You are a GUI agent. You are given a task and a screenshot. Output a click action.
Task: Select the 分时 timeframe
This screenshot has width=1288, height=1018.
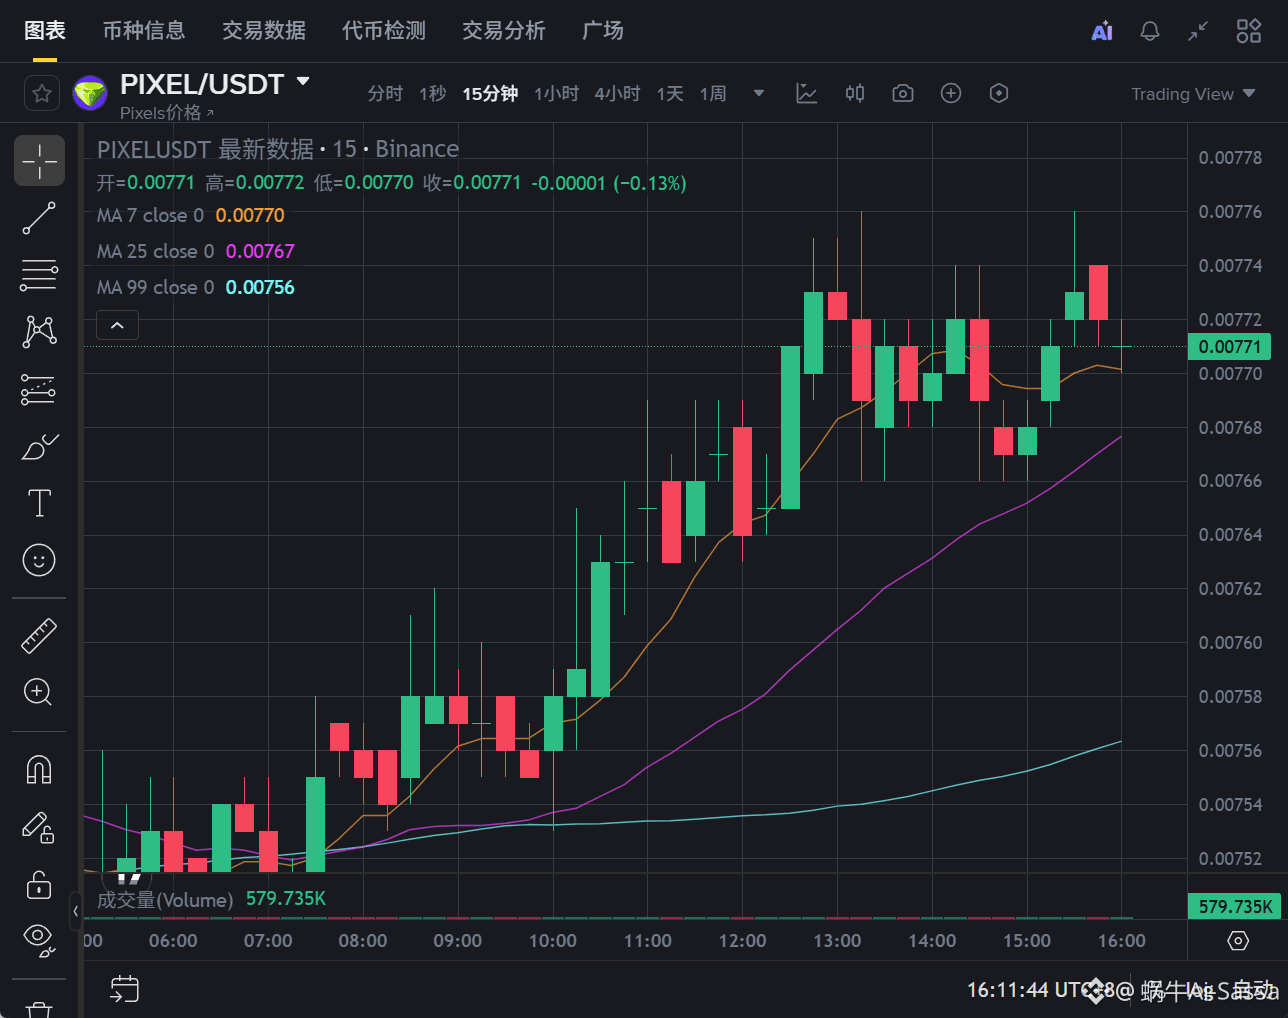point(385,94)
